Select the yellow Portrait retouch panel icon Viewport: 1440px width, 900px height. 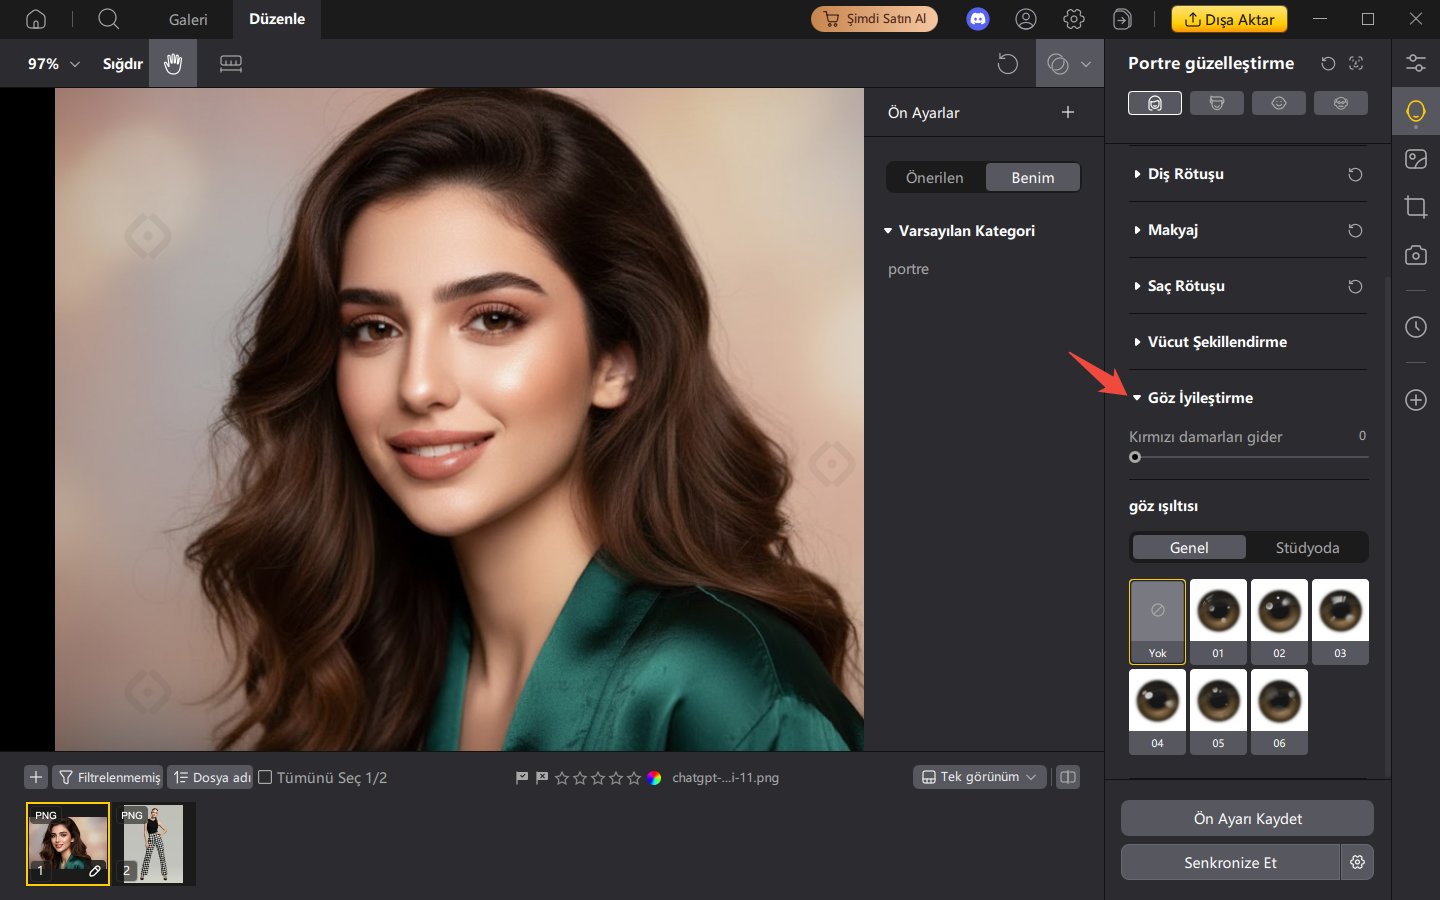pos(1415,111)
